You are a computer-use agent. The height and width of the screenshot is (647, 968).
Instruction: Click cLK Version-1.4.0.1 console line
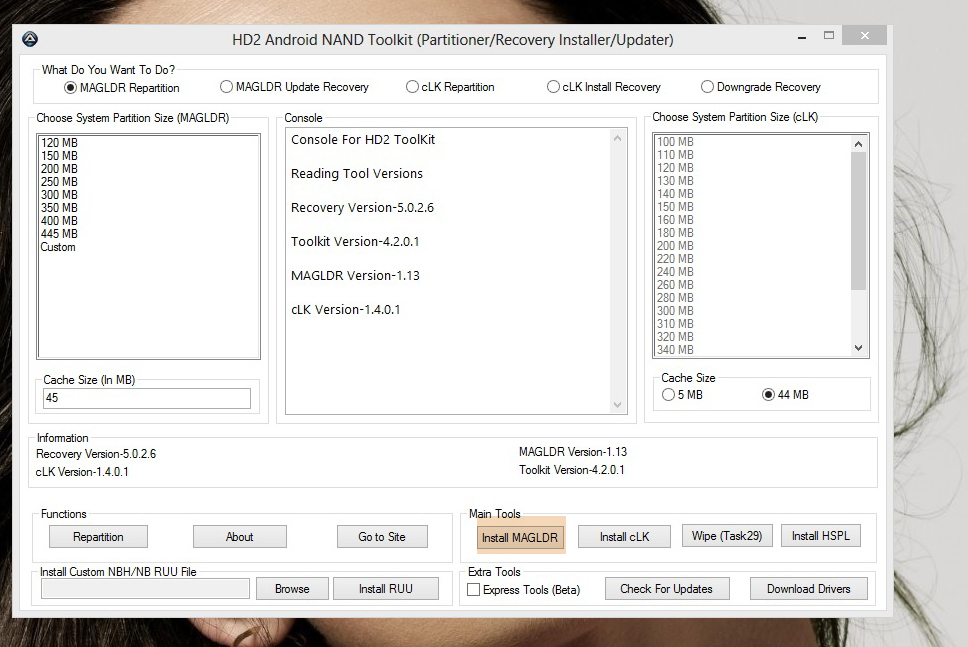point(346,309)
